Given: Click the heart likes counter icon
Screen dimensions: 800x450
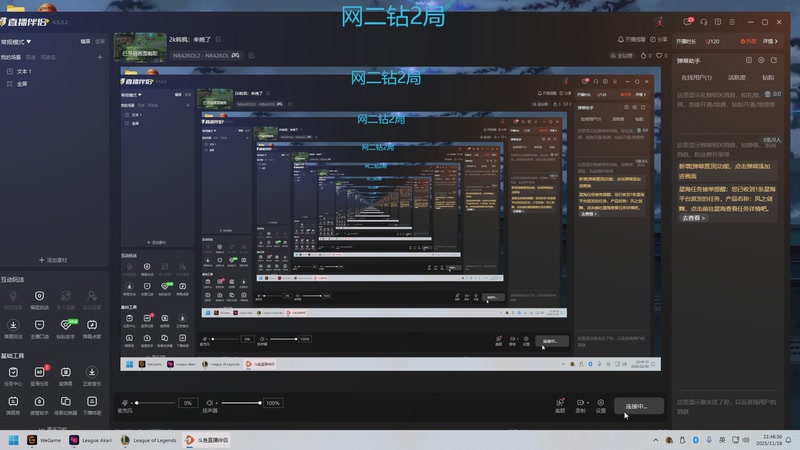Looking at the screenshot, I should [x=659, y=56].
